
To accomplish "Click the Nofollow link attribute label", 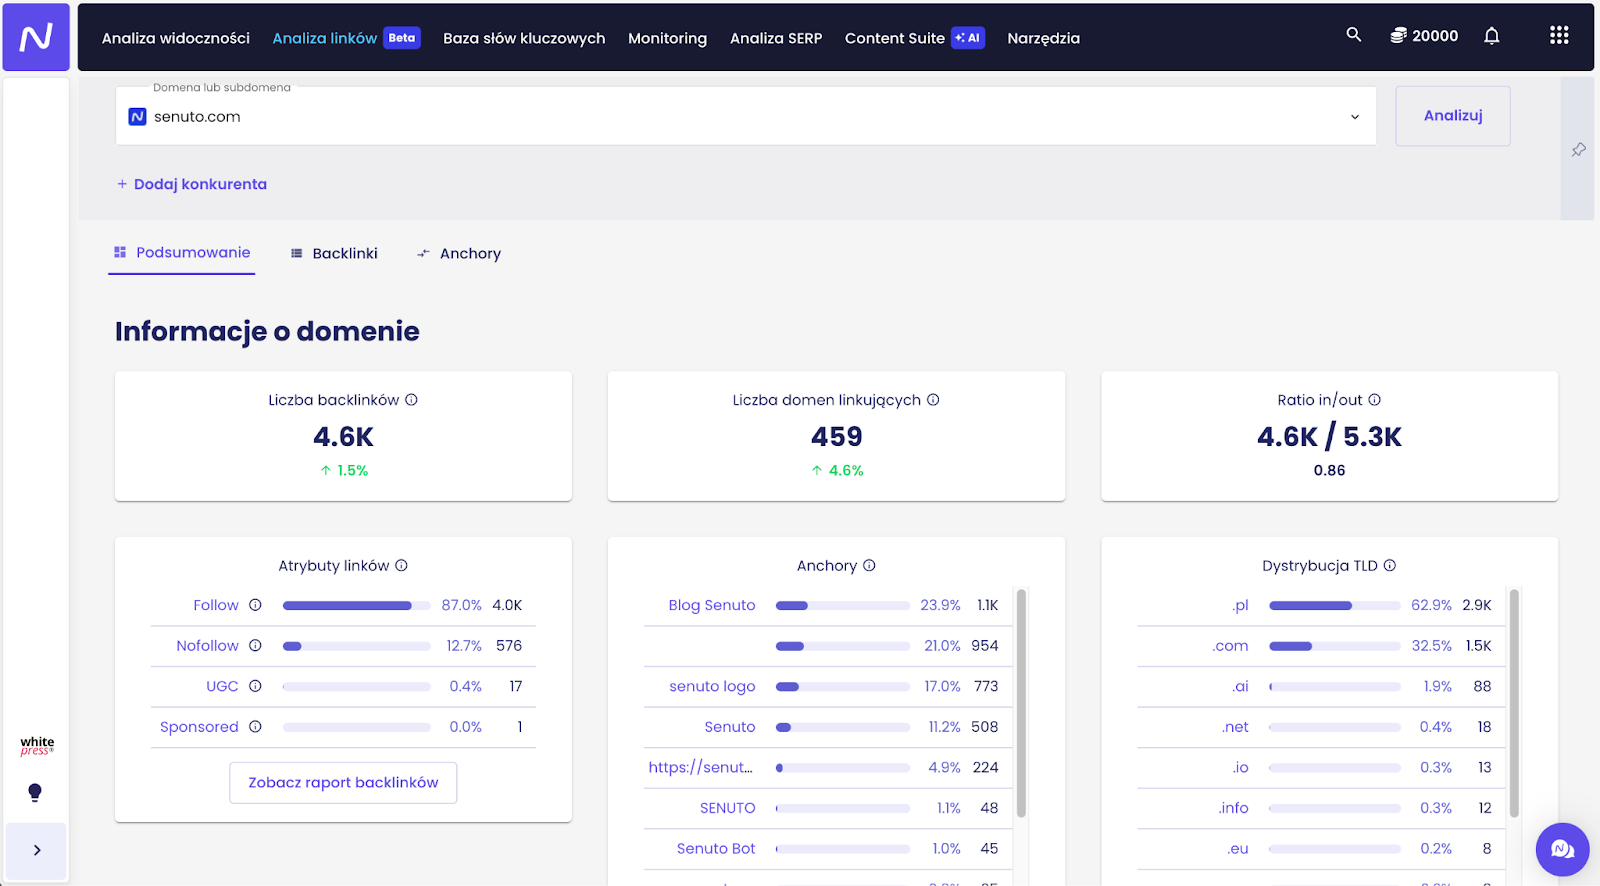I will (x=208, y=646).
